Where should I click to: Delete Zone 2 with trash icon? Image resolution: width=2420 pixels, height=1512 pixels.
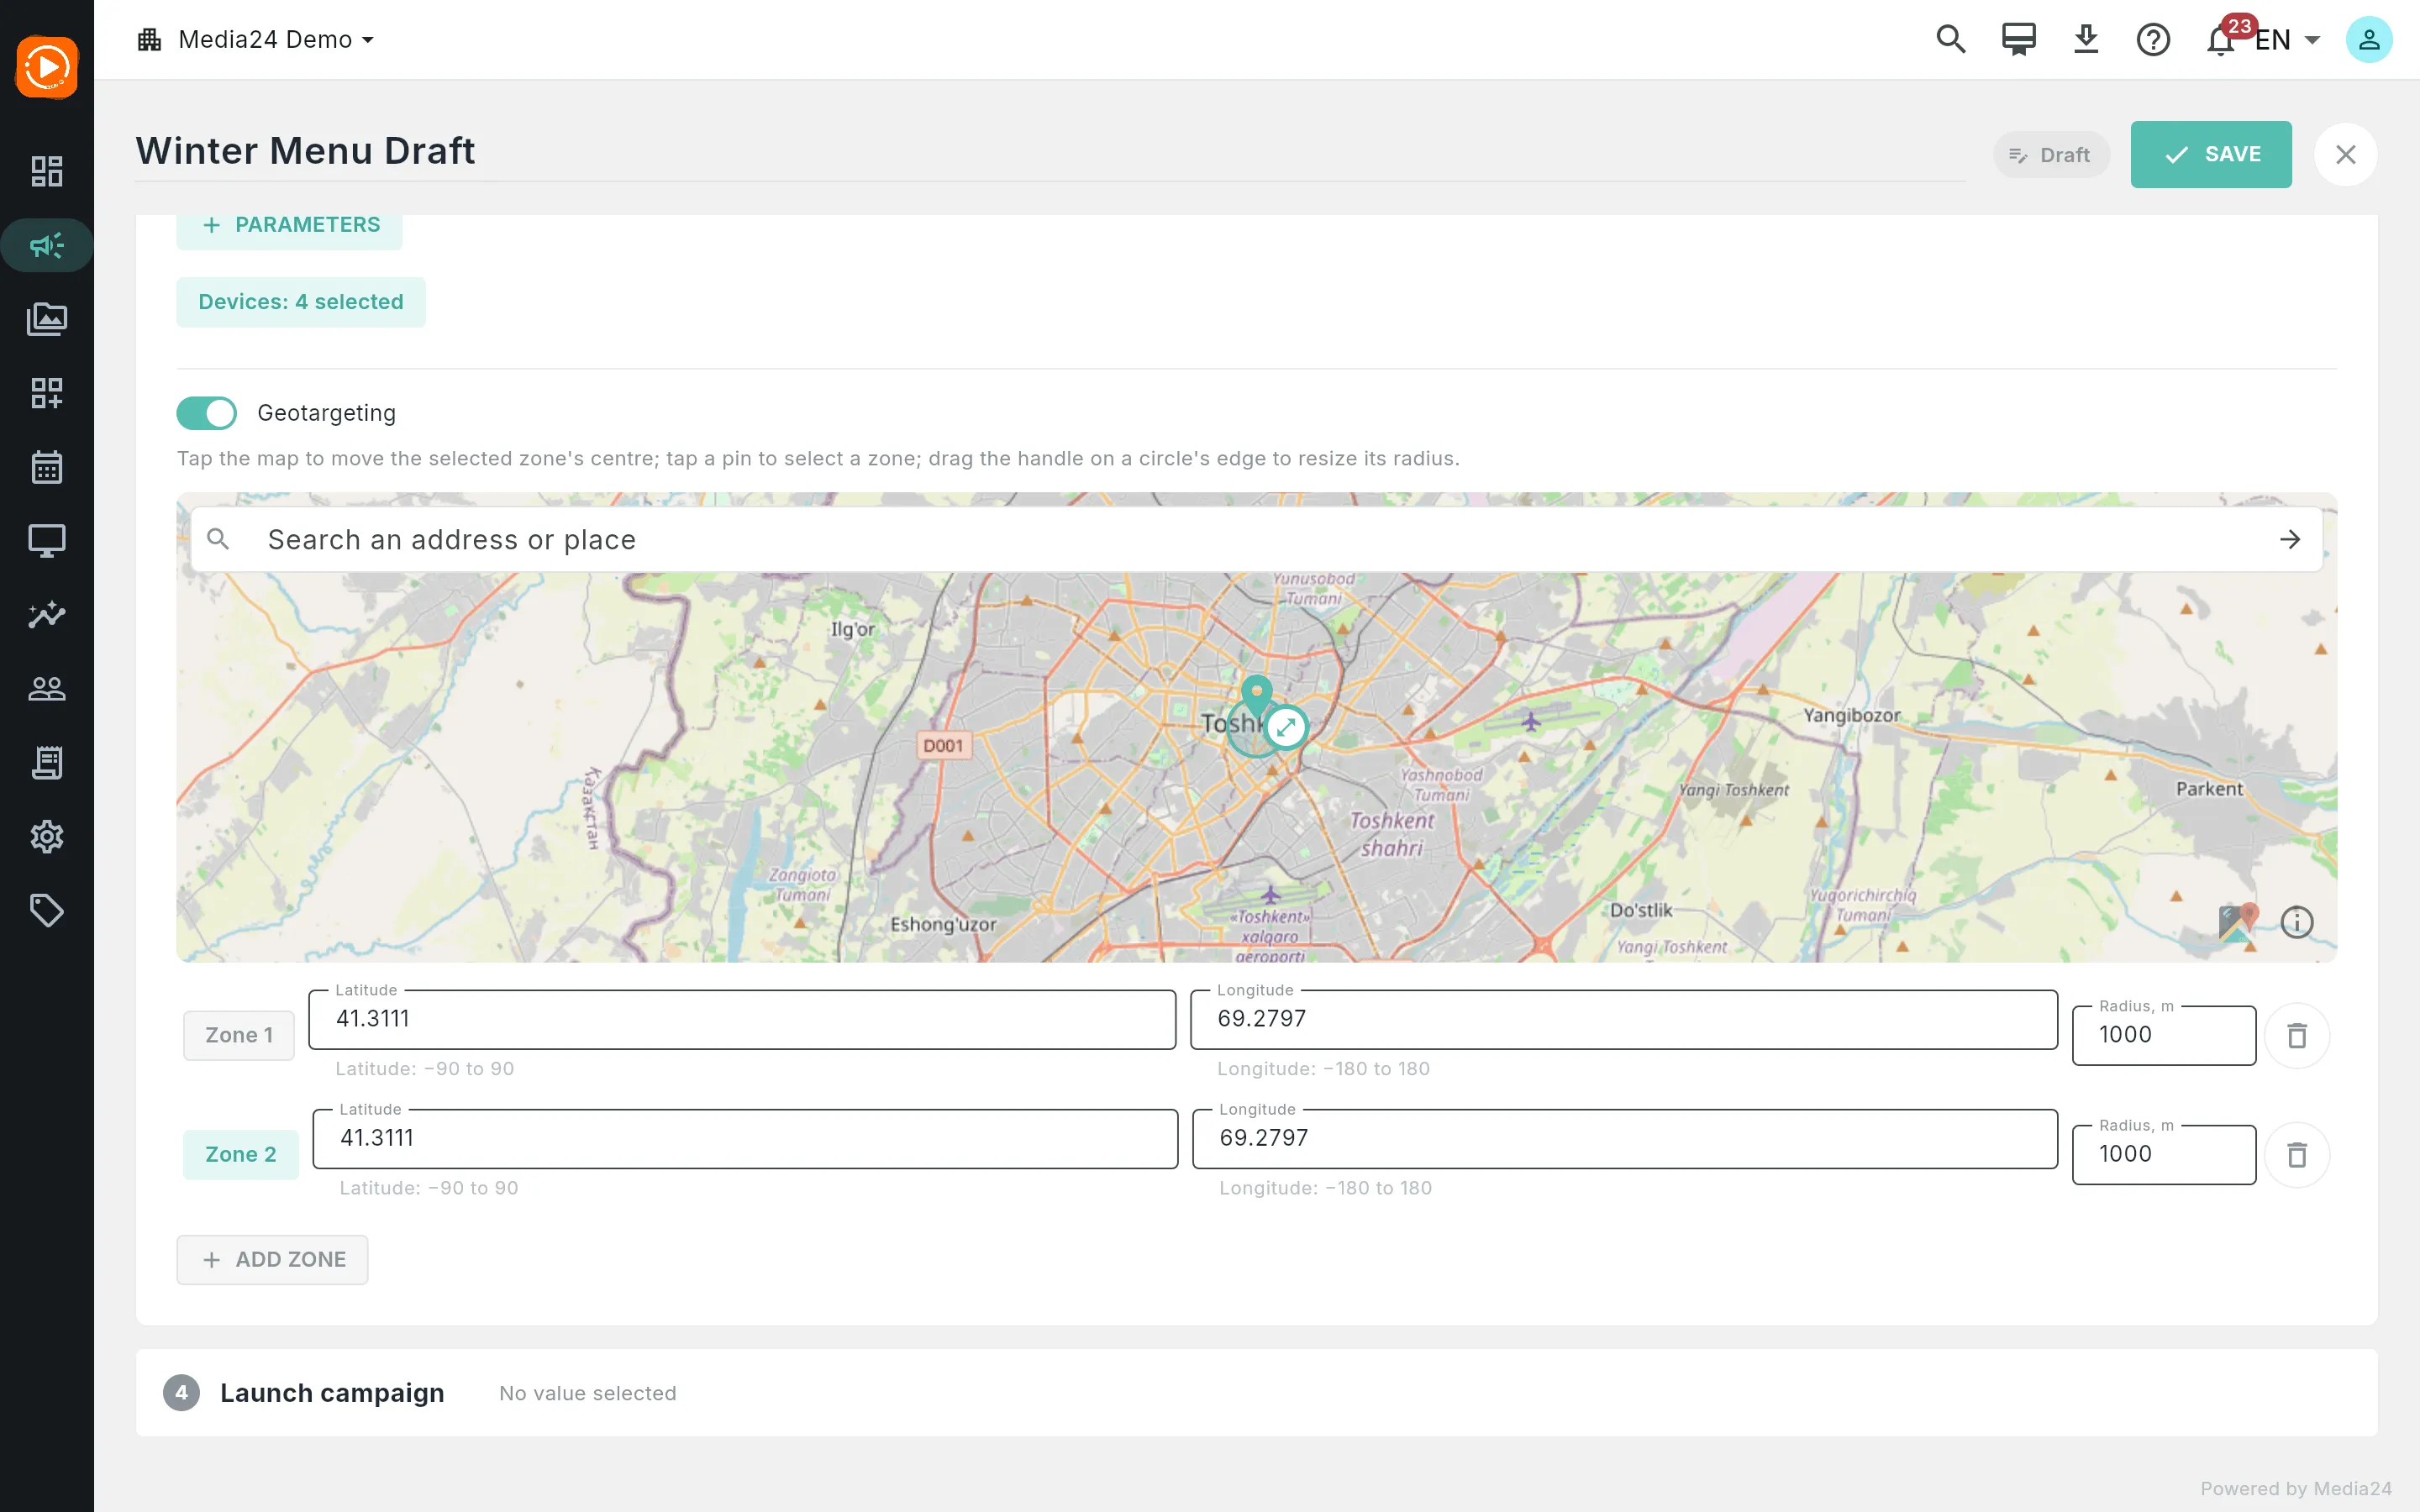point(2297,1155)
